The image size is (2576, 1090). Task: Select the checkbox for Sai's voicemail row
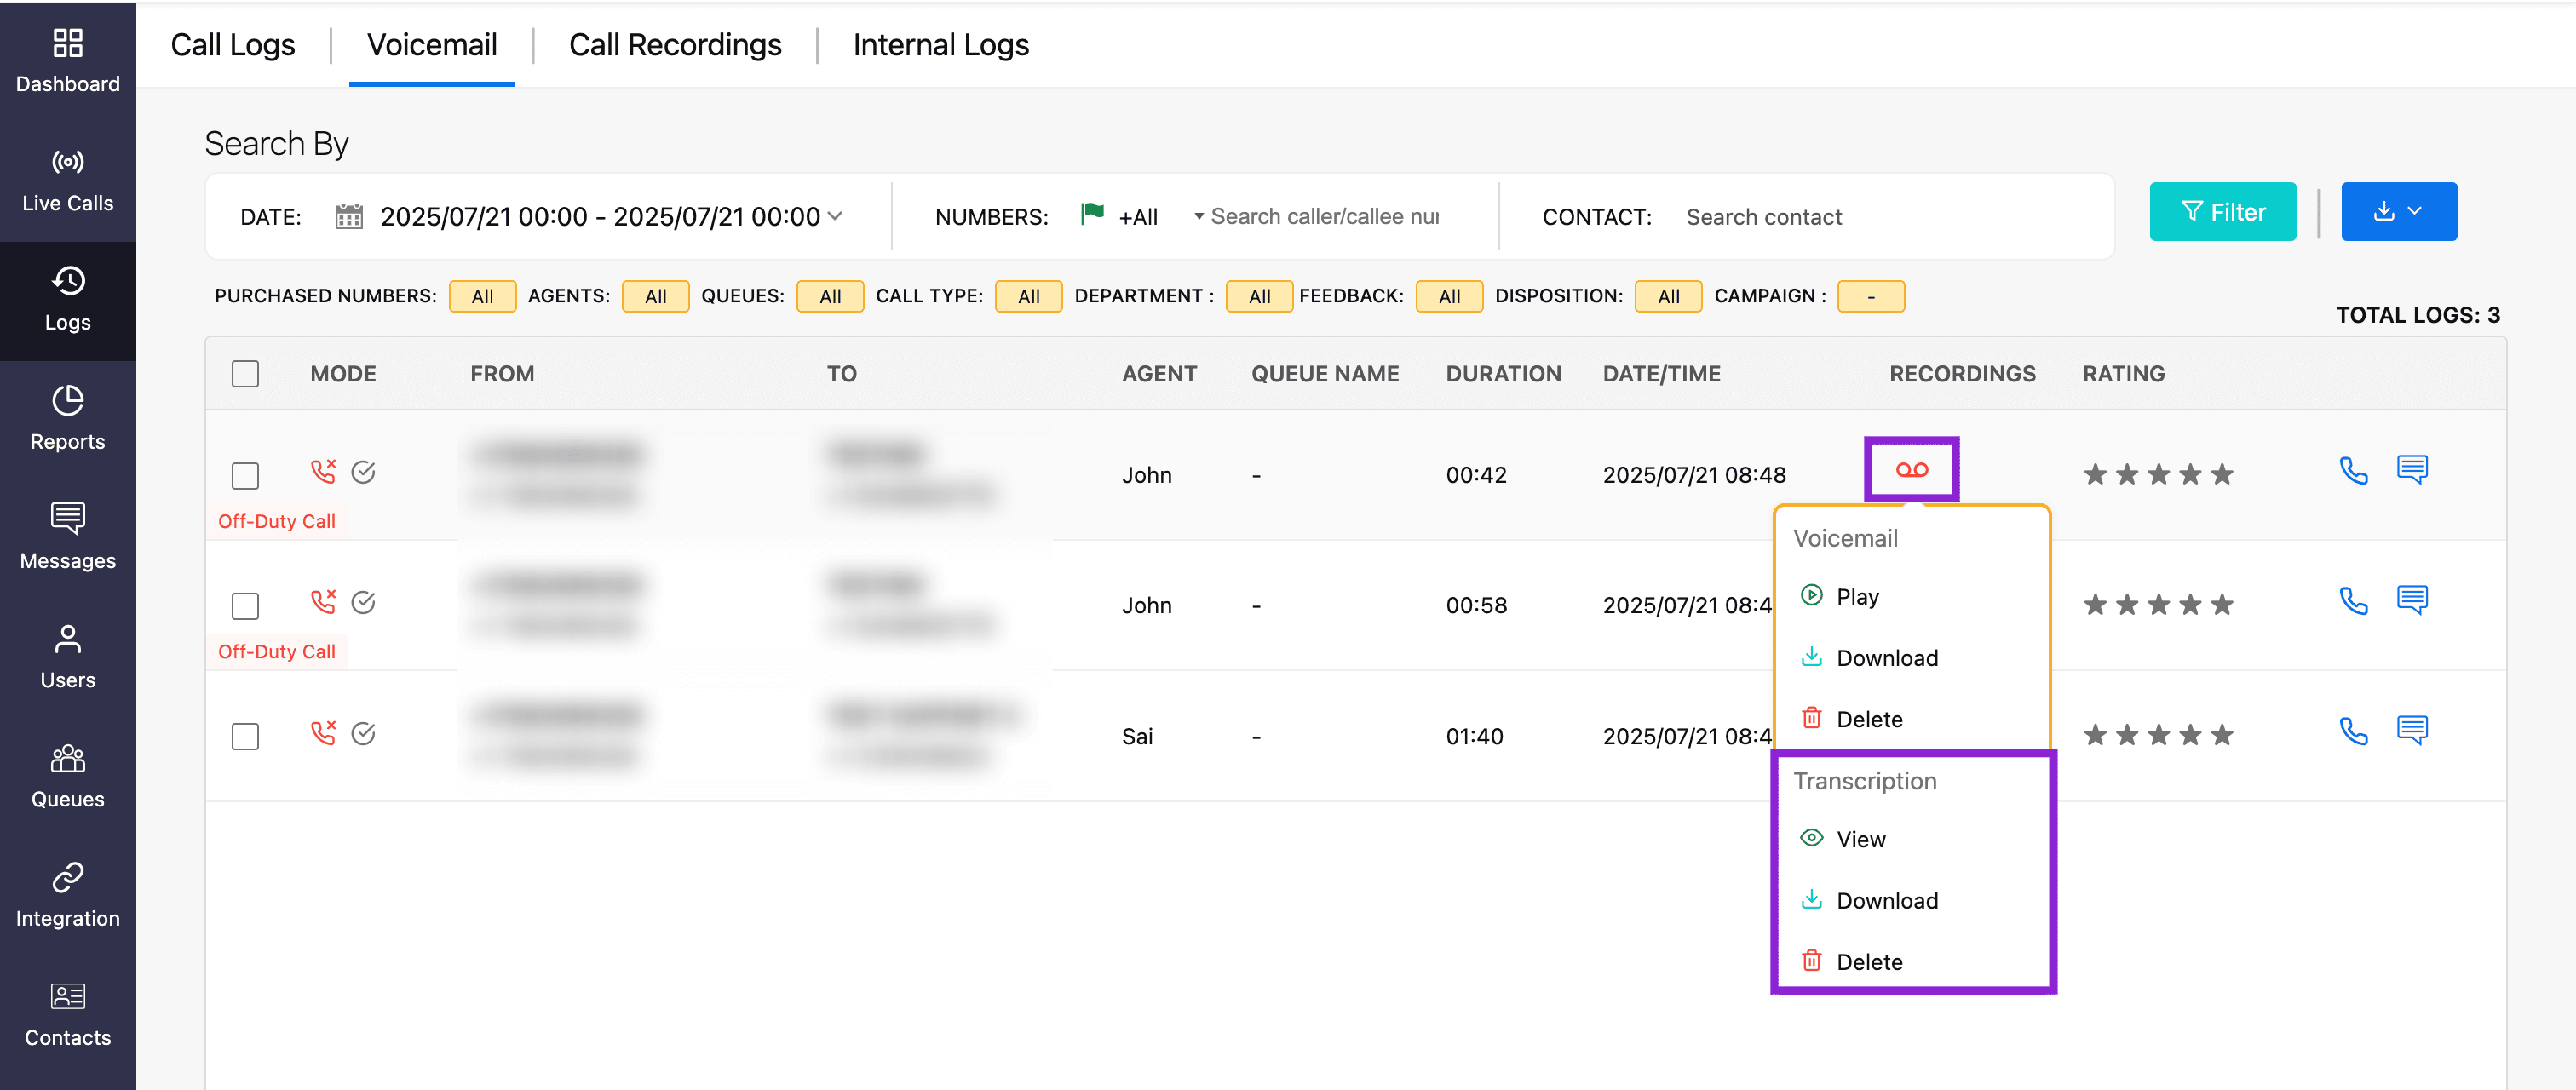(x=245, y=737)
